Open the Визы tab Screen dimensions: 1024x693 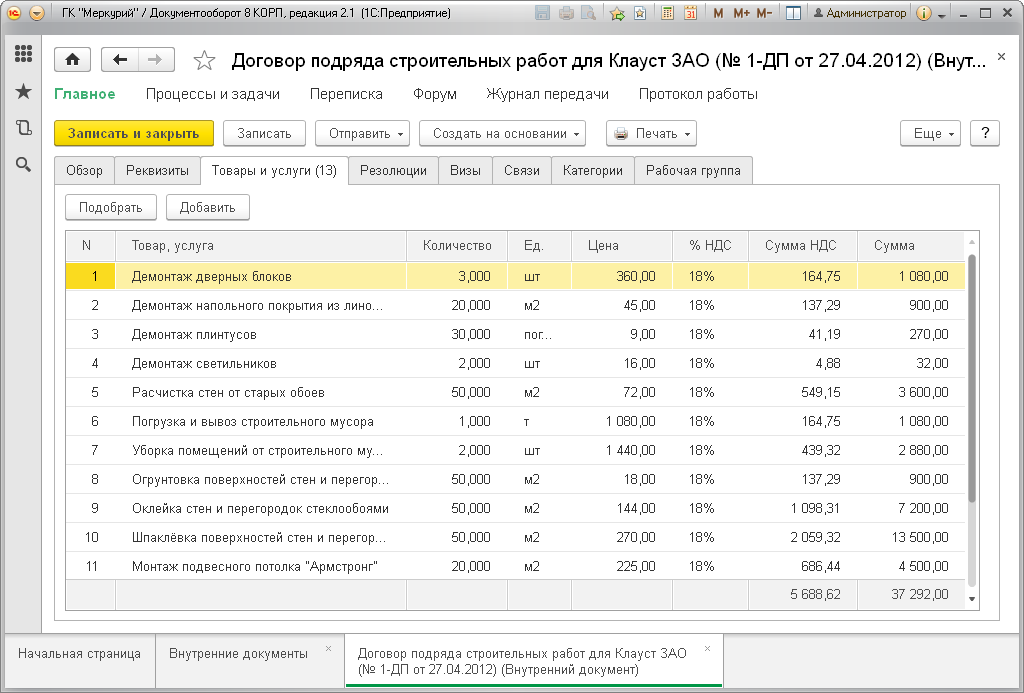(x=465, y=170)
